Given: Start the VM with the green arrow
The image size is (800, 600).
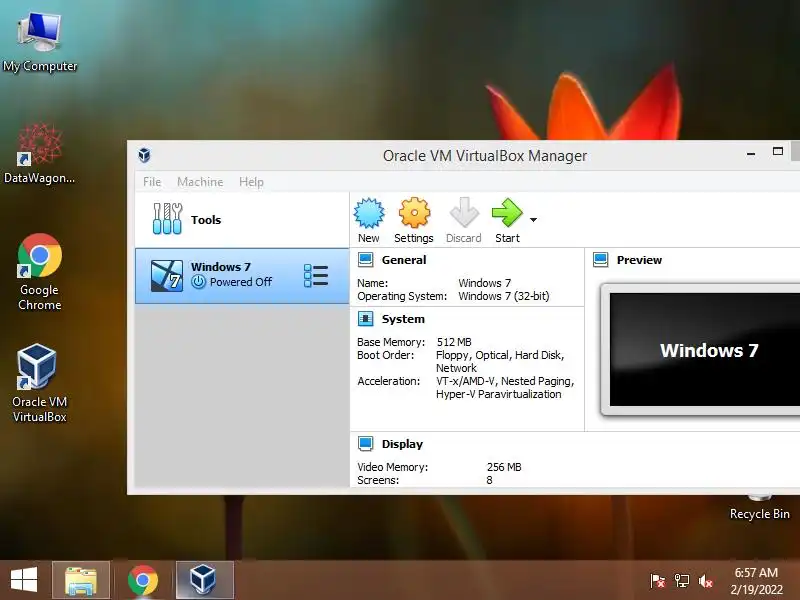Looking at the screenshot, I should click(507, 213).
